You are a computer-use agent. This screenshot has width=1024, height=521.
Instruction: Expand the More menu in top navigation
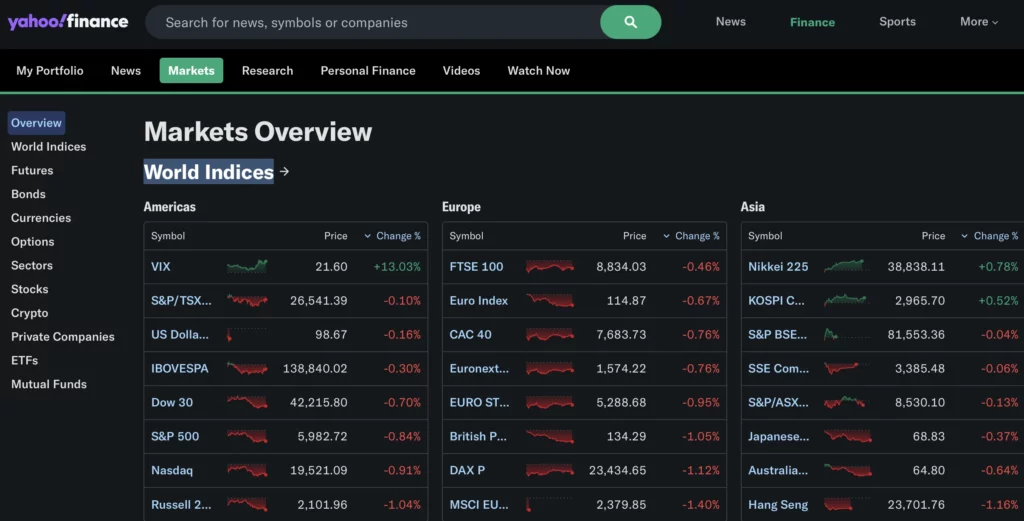click(x=978, y=22)
